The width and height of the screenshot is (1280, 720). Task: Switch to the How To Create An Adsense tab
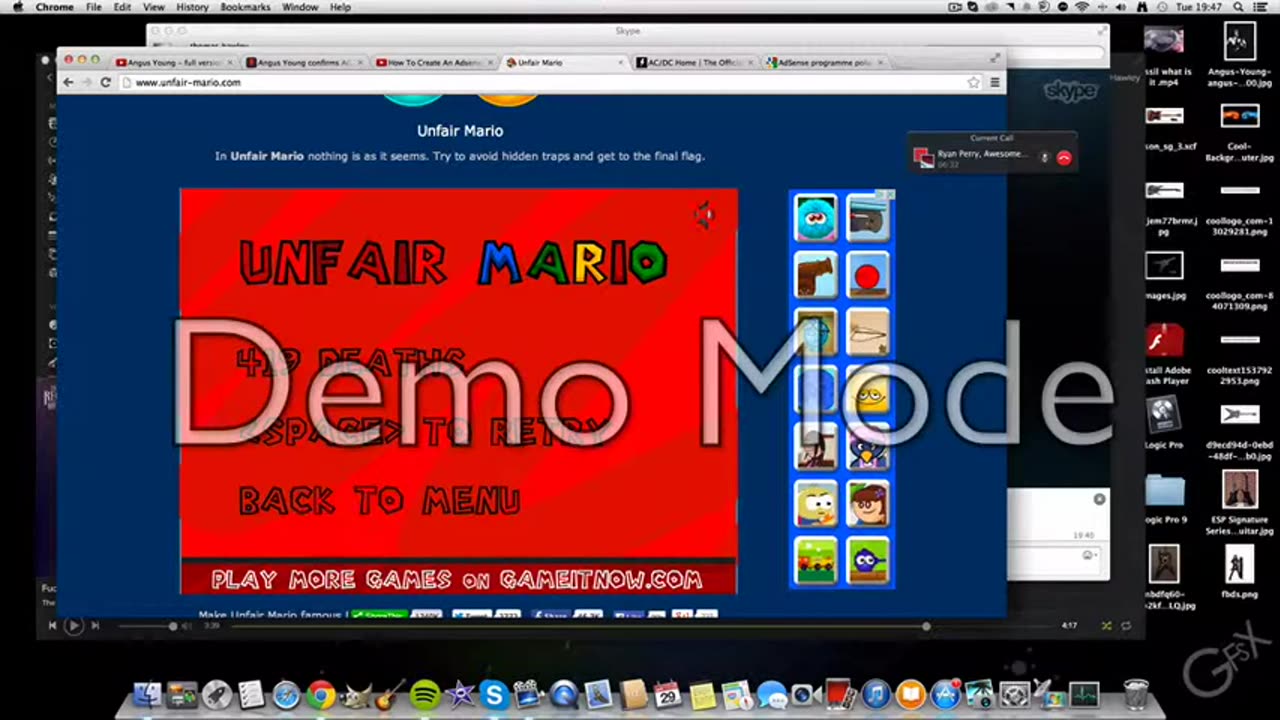pyautogui.click(x=433, y=62)
